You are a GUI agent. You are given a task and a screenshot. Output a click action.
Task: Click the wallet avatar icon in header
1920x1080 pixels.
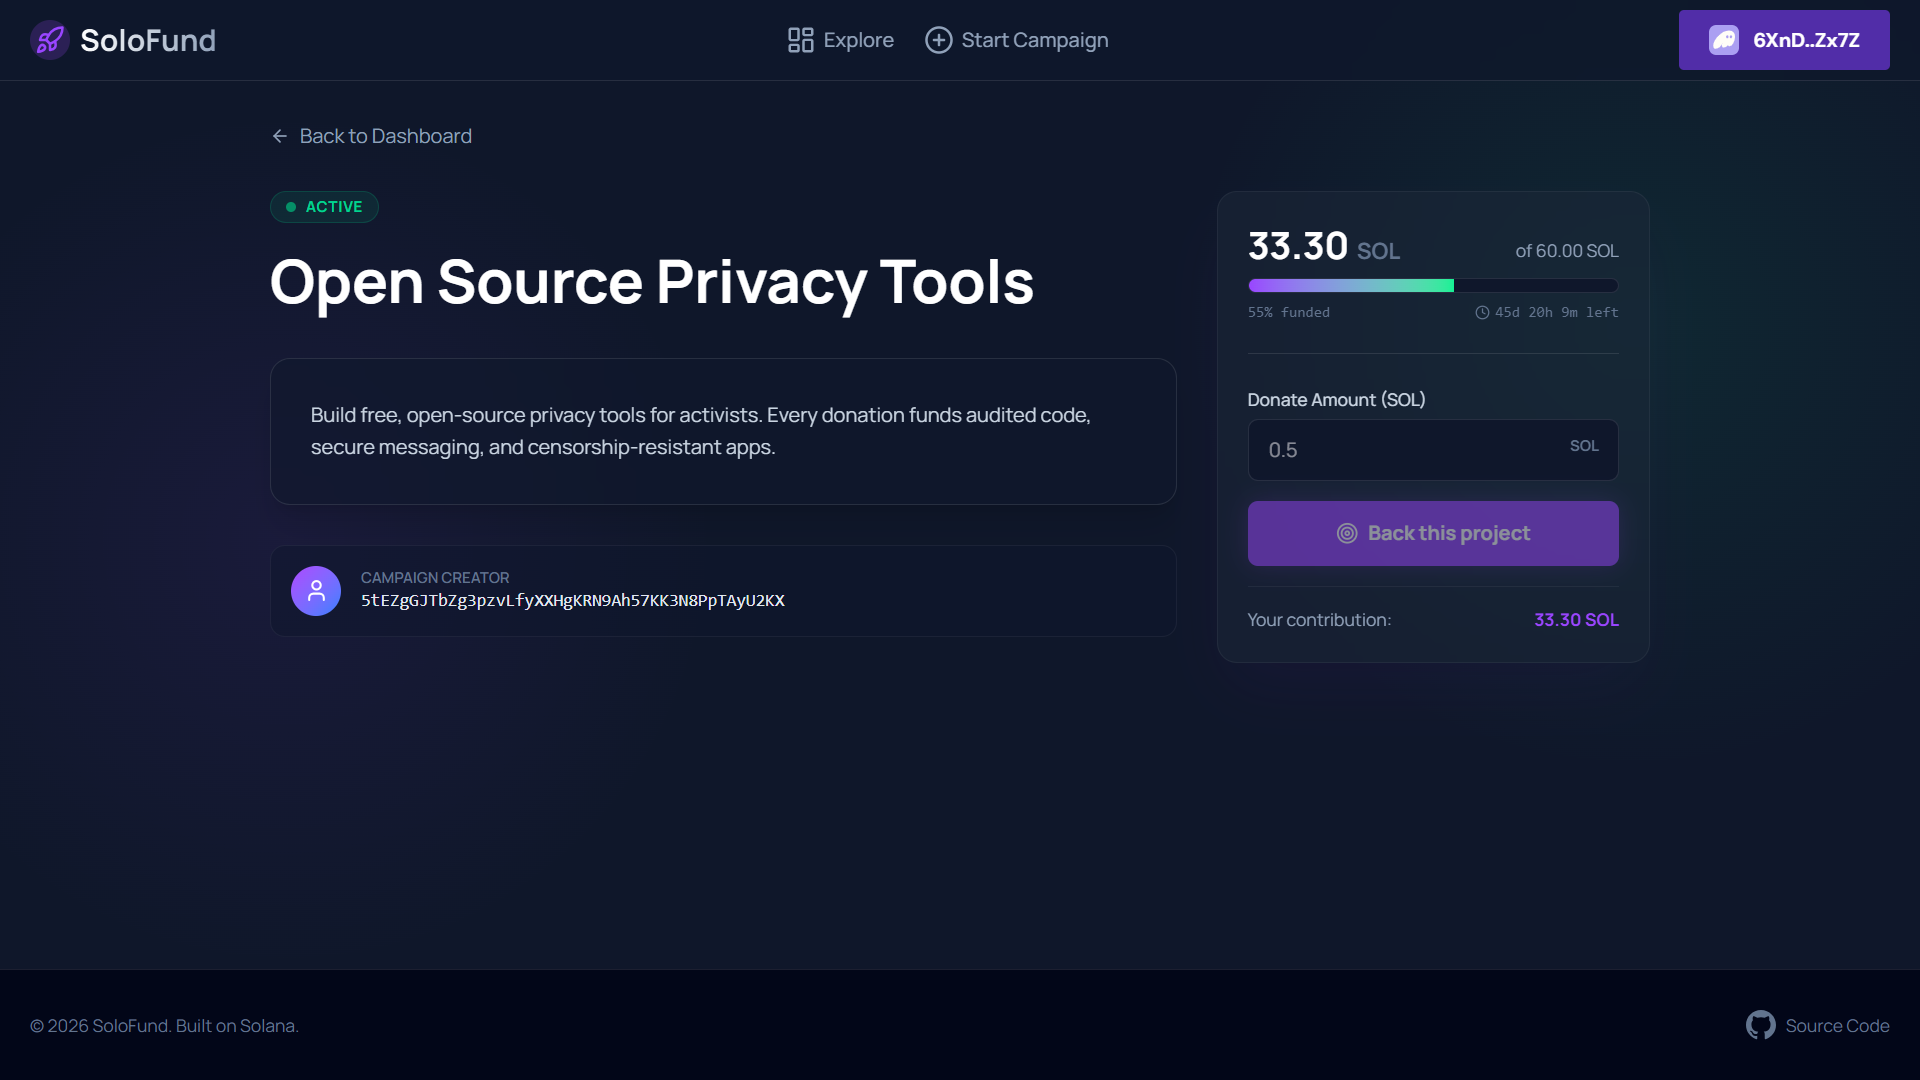[x=1723, y=40]
